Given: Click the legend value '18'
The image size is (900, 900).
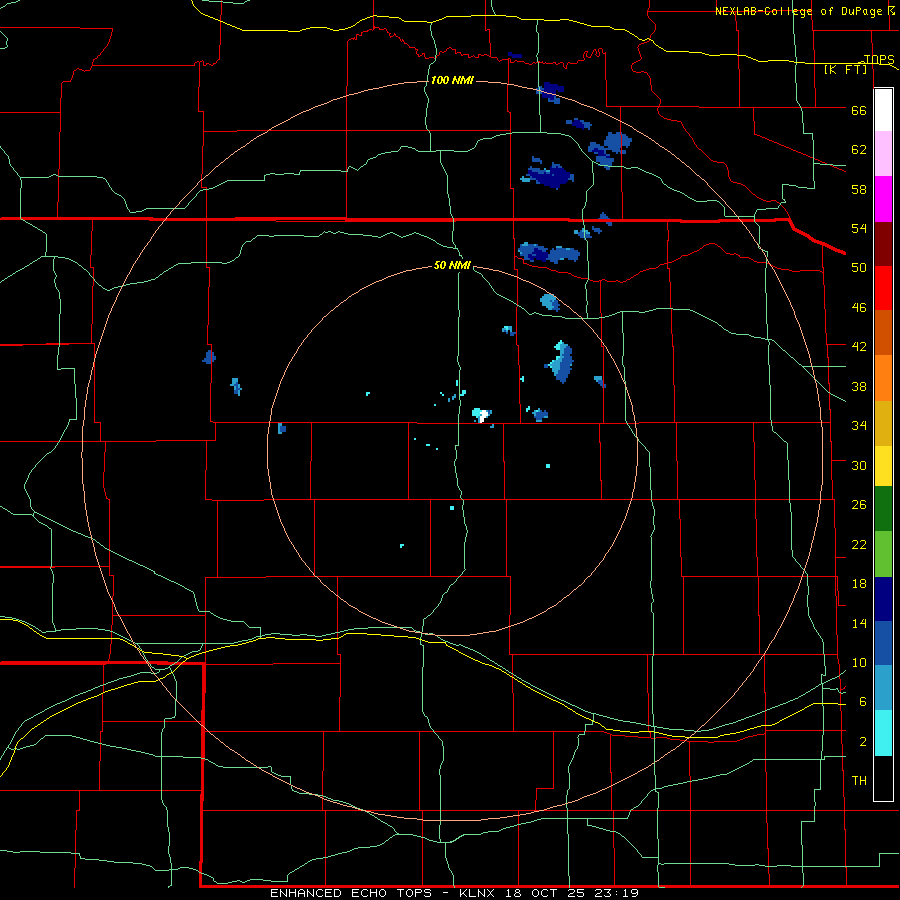Looking at the screenshot, I should (x=859, y=584).
